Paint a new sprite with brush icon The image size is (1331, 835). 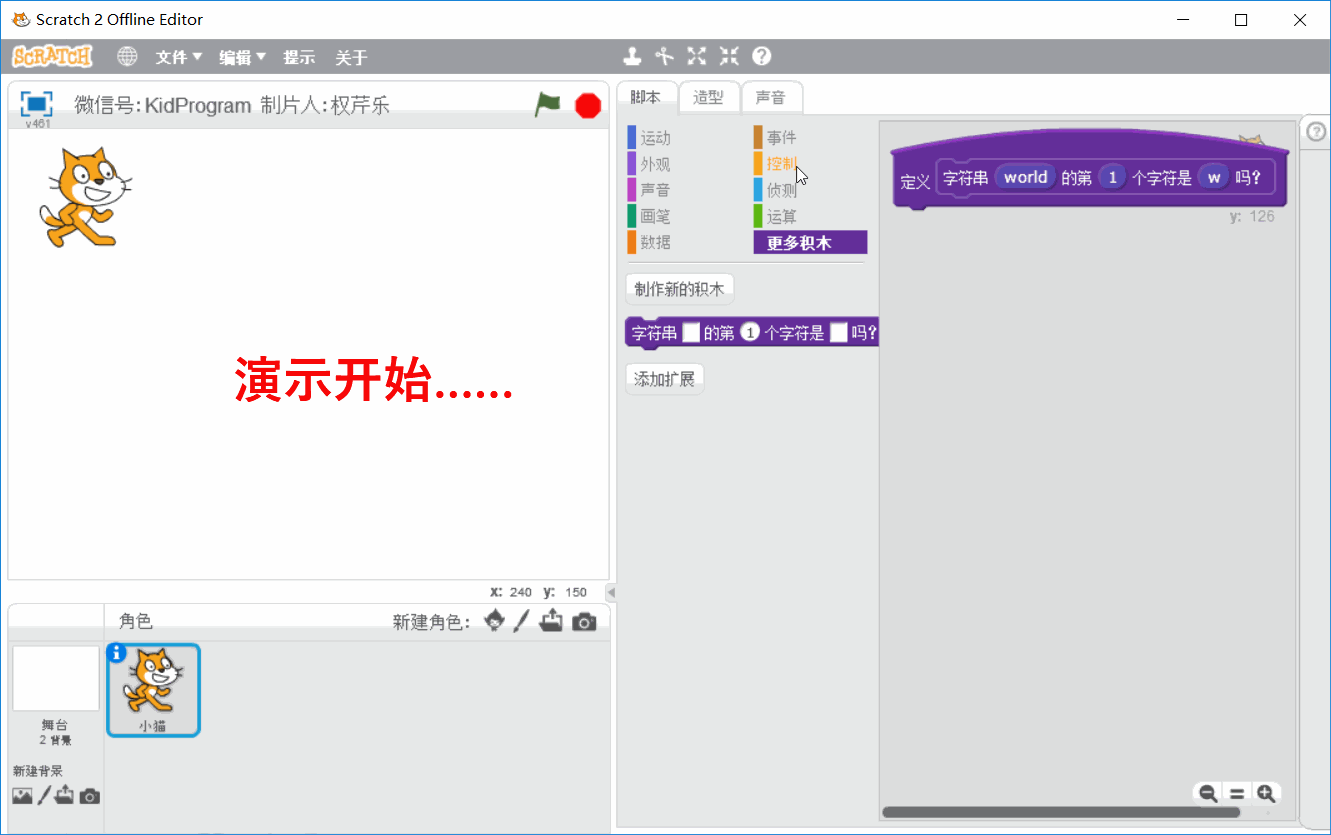521,621
